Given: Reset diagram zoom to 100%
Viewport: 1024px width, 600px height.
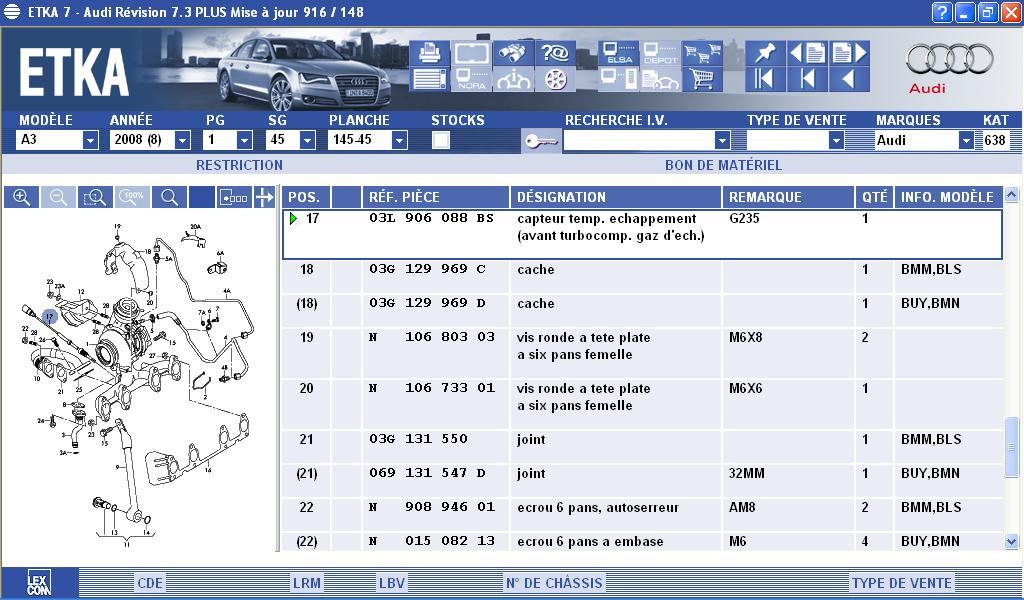Looking at the screenshot, I should click(132, 197).
